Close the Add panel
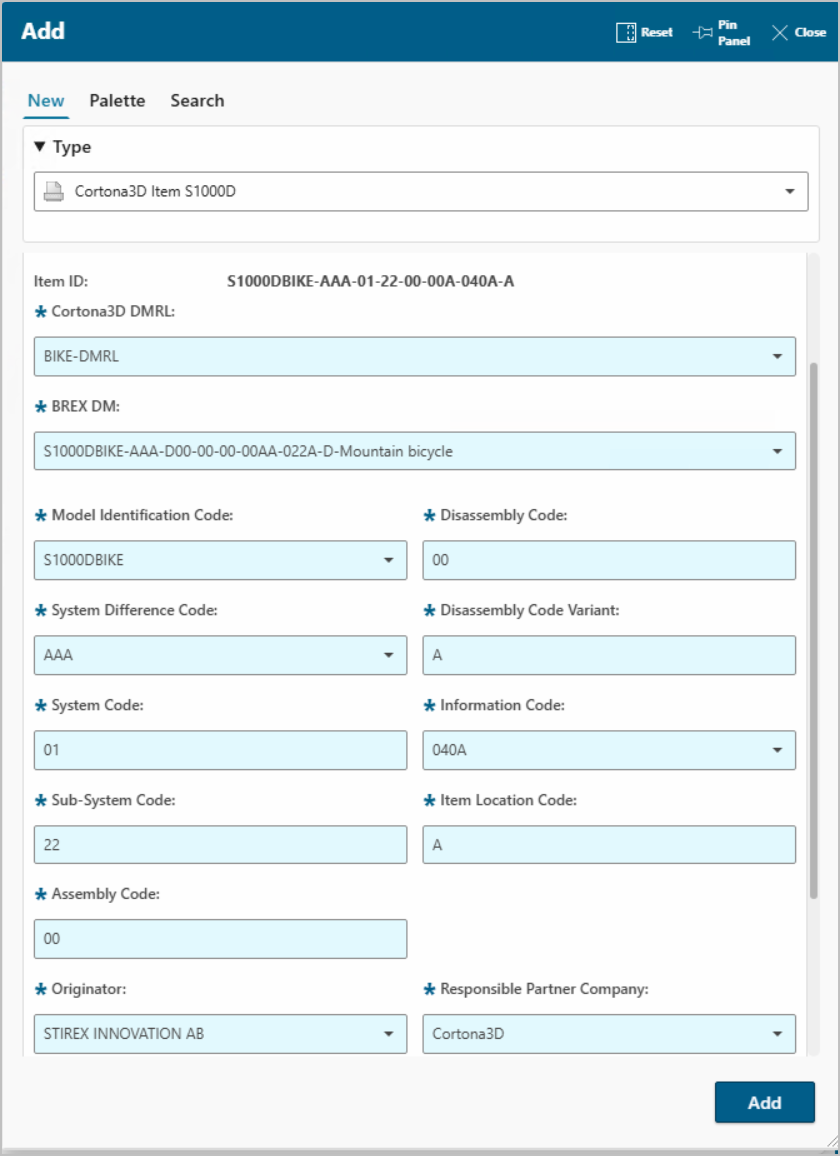Viewport: 840px width, 1156px height. click(780, 33)
